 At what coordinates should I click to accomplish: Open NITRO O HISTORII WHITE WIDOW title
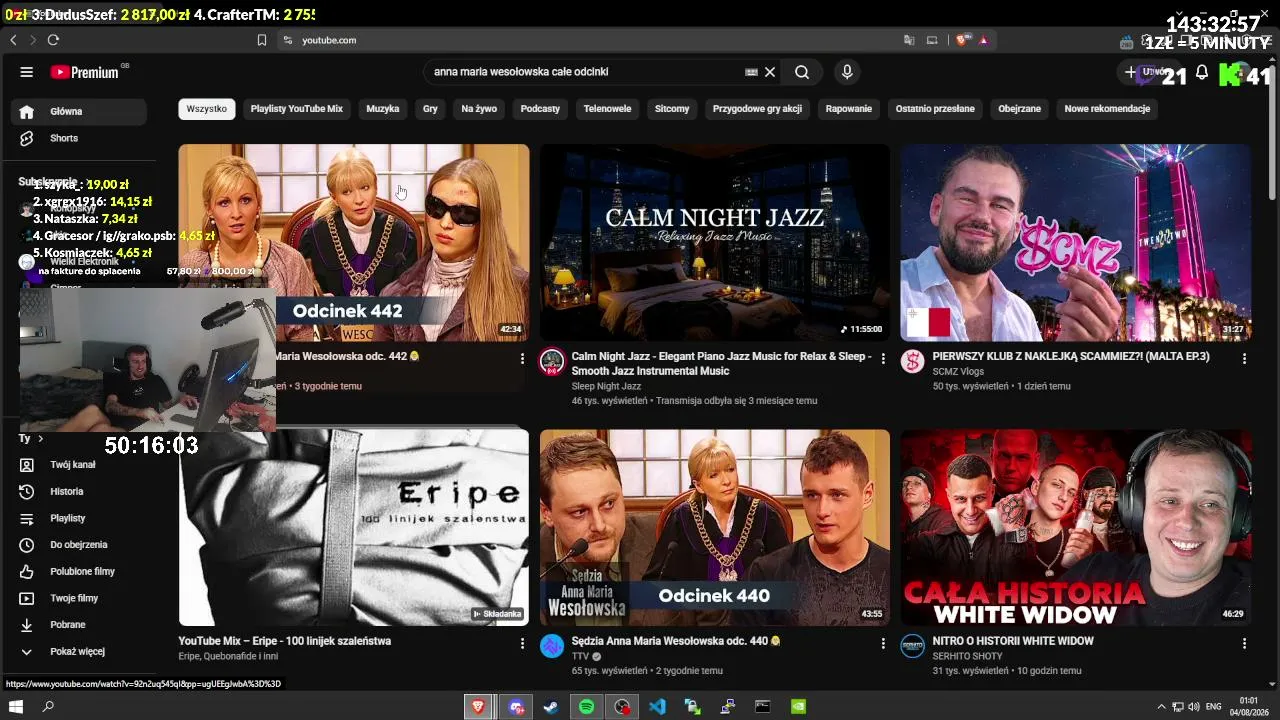coord(1013,641)
